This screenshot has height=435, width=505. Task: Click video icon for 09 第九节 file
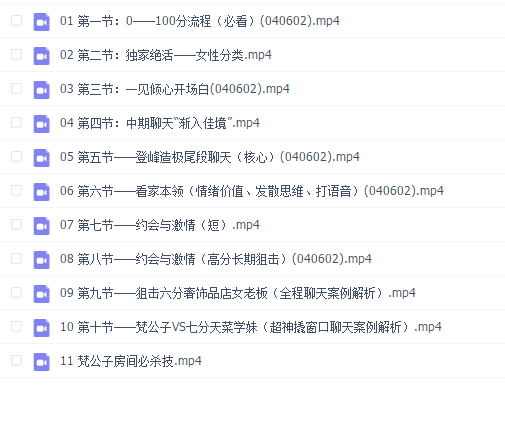(42, 294)
